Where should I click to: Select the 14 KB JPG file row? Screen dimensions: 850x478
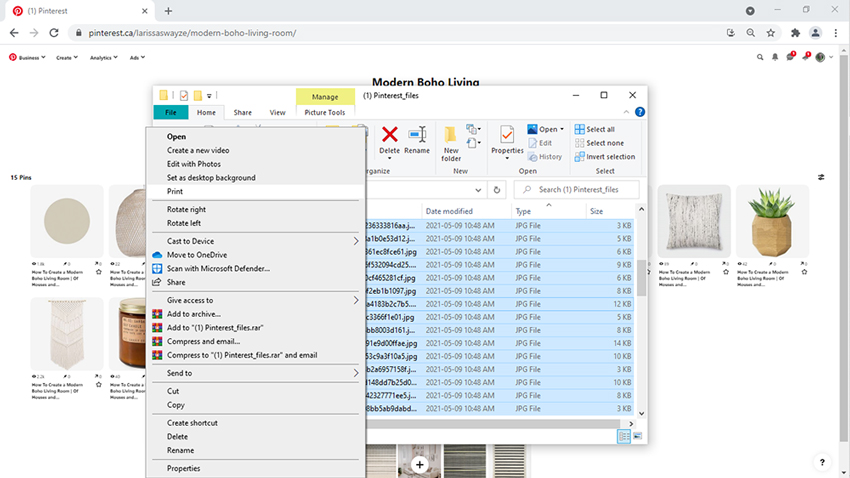tap(499, 343)
